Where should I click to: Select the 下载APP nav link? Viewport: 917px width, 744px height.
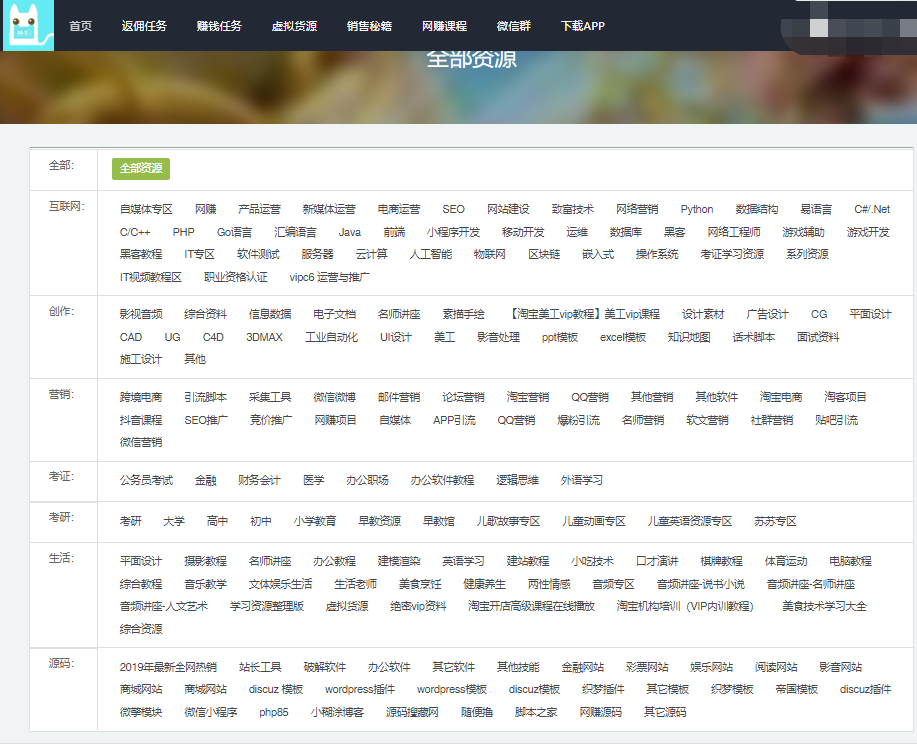(582, 26)
